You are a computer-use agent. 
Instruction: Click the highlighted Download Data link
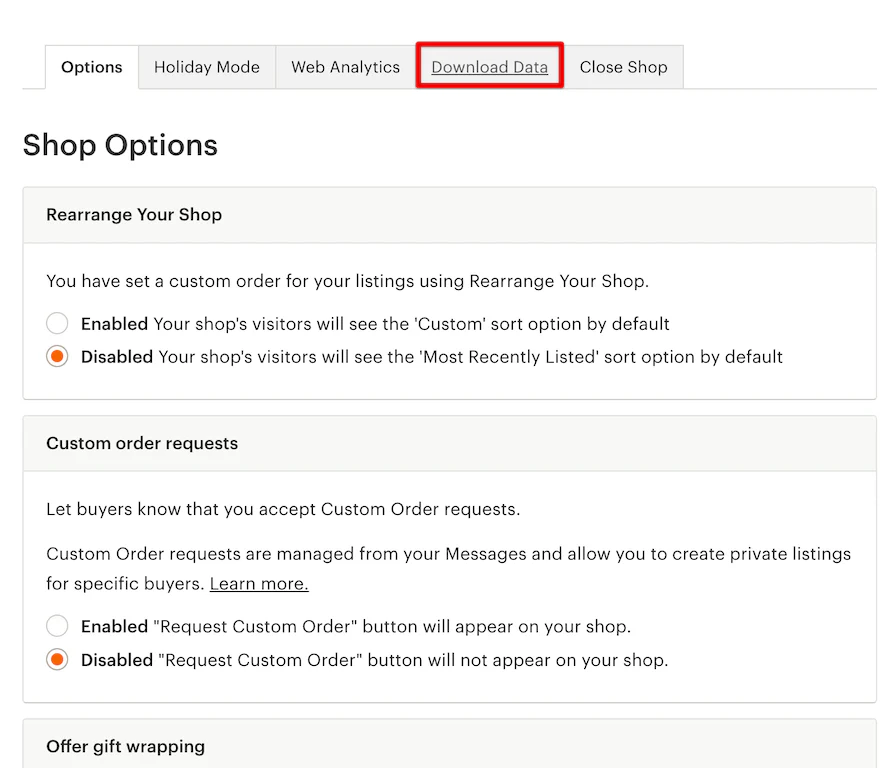[489, 67]
